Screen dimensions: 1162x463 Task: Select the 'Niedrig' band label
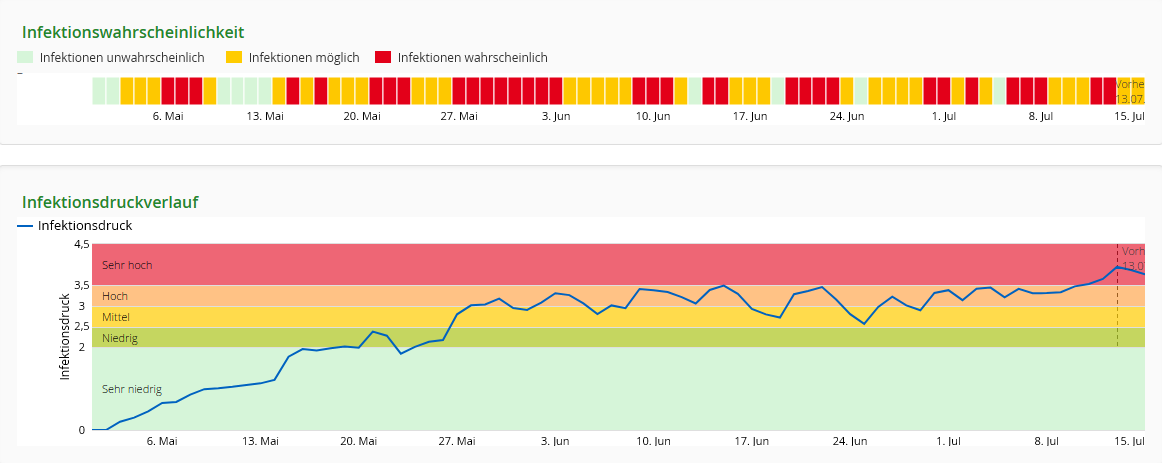[x=120, y=338]
